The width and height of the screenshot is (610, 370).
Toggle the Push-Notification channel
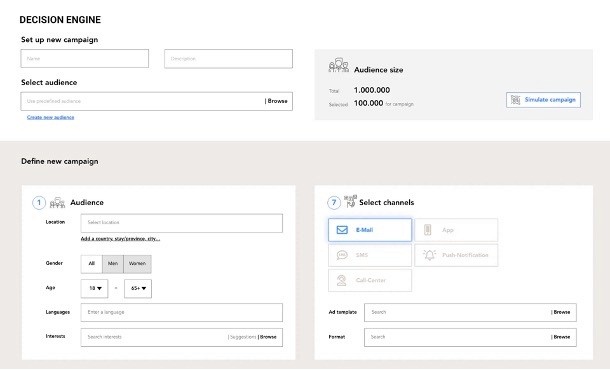click(x=456, y=255)
